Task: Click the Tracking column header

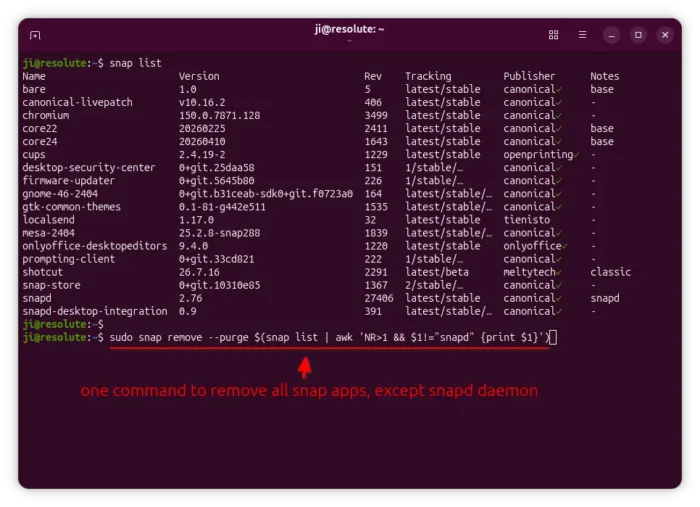Action: pyautogui.click(x=428, y=76)
